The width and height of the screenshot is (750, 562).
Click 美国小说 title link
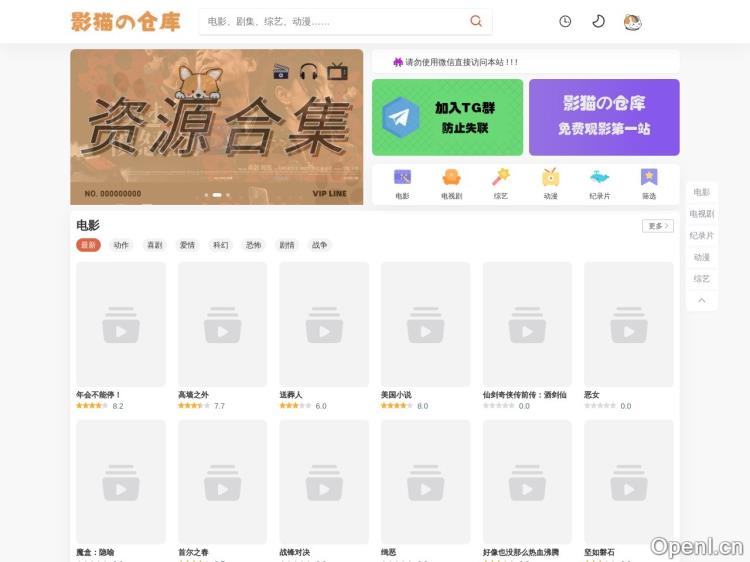click(396, 395)
